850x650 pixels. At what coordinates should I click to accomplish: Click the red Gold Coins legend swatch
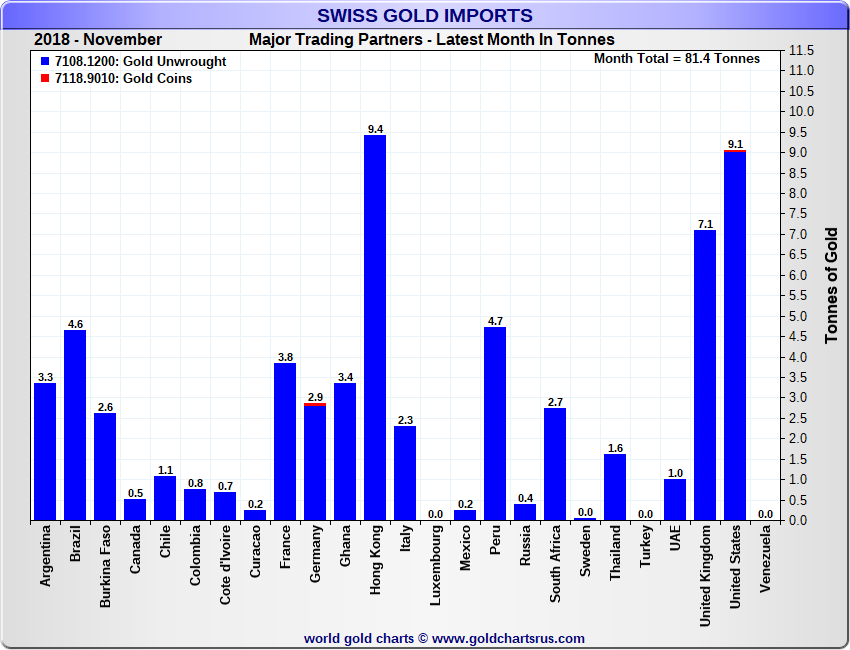coord(42,79)
